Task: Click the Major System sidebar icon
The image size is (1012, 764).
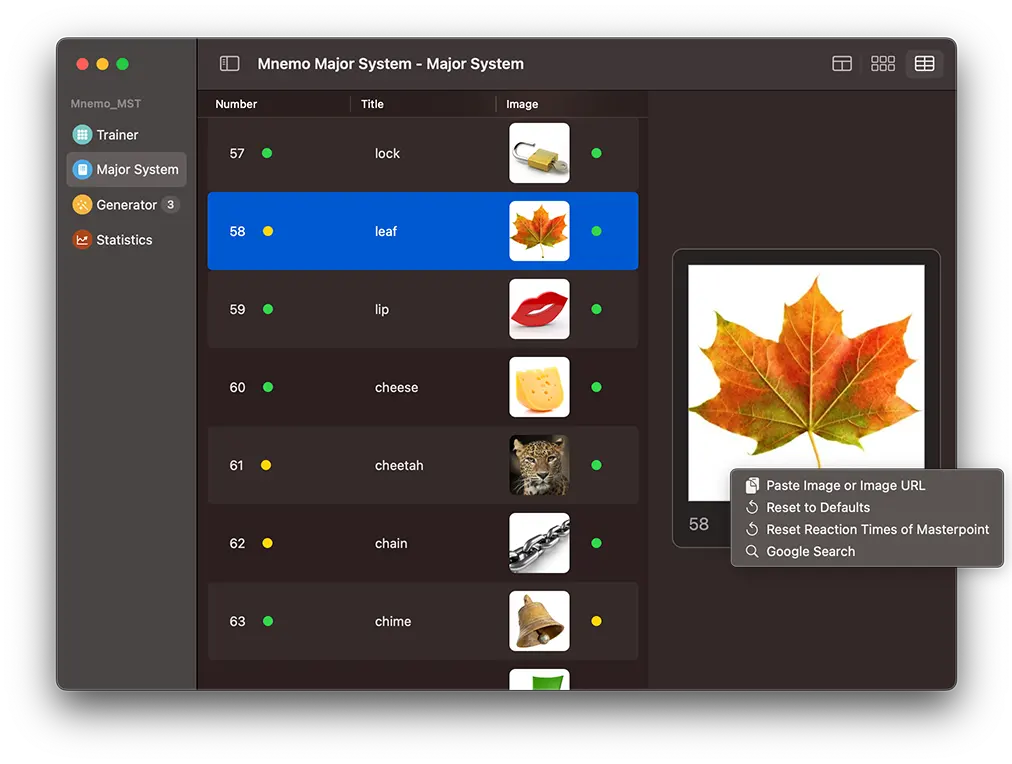Action: pos(82,169)
